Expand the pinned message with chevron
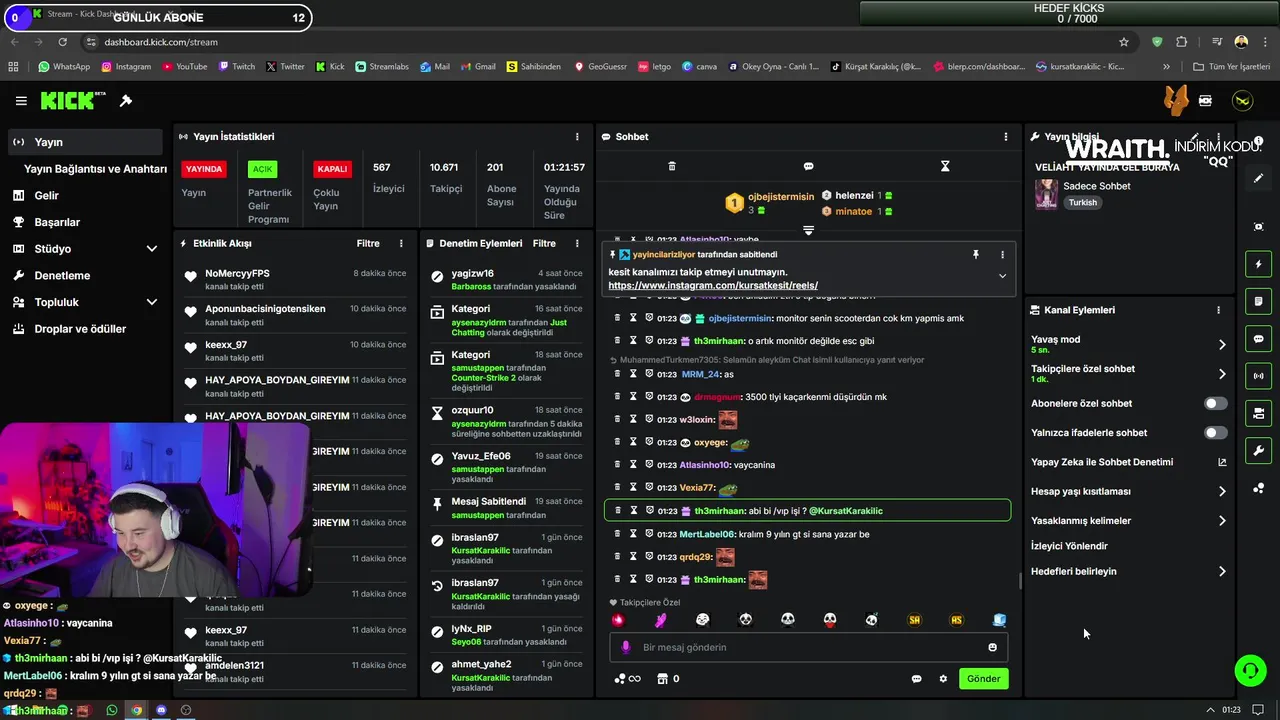1280x720 pixels. (1002, 277)
